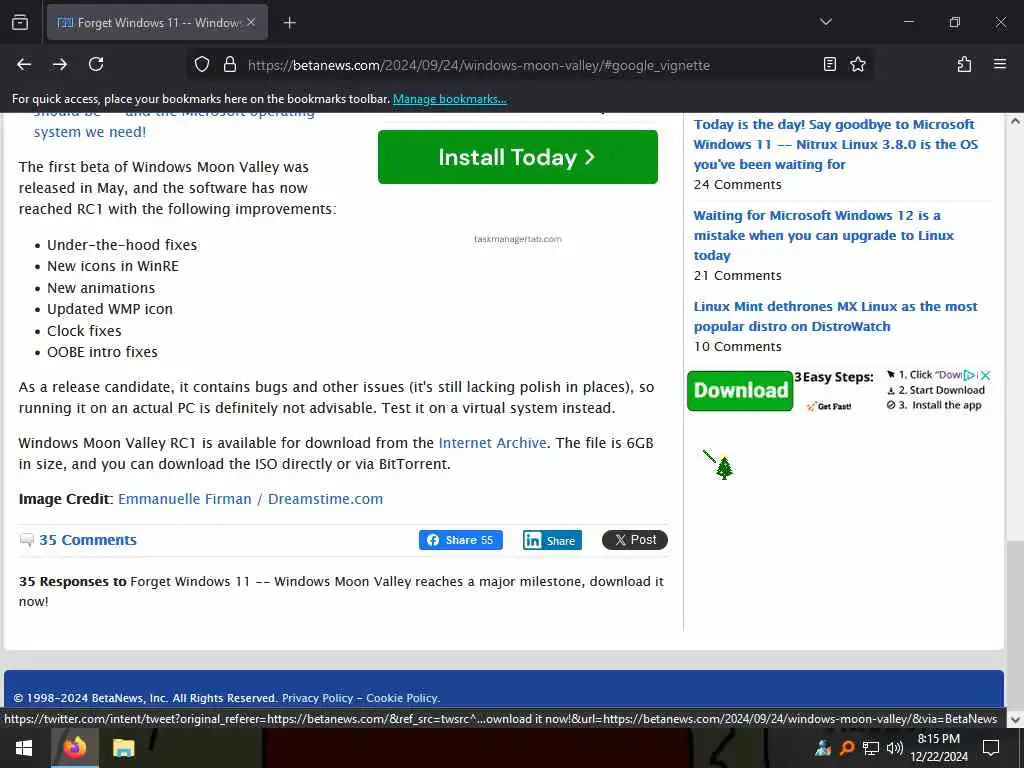Go forward one page
The image size is (1024, 768).
59,64
